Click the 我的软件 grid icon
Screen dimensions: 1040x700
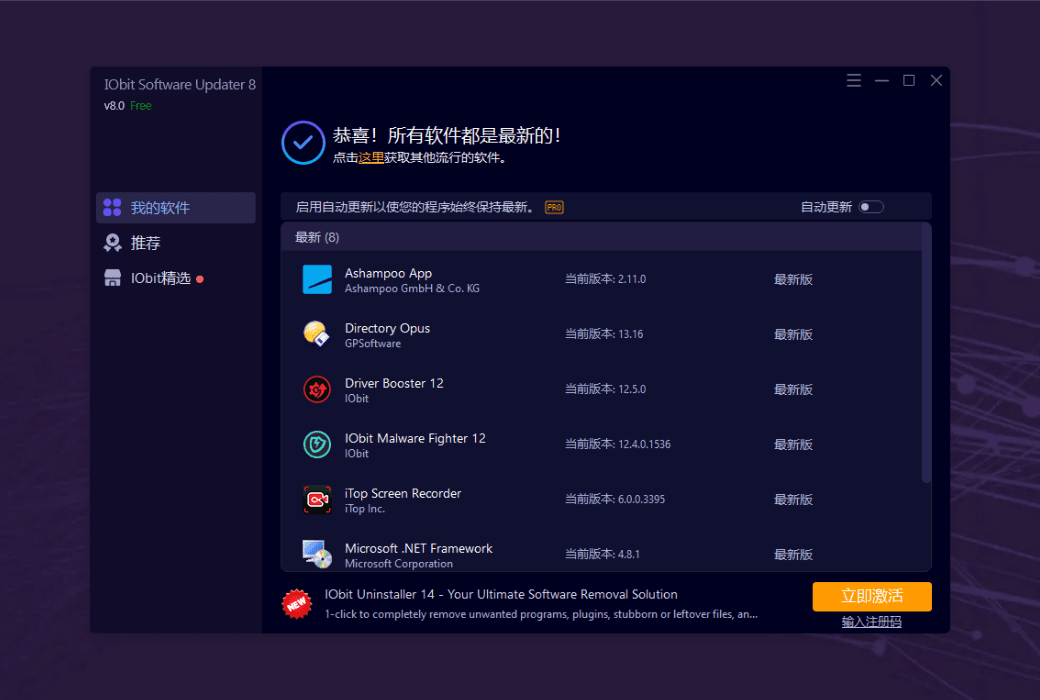click(112, 208)
